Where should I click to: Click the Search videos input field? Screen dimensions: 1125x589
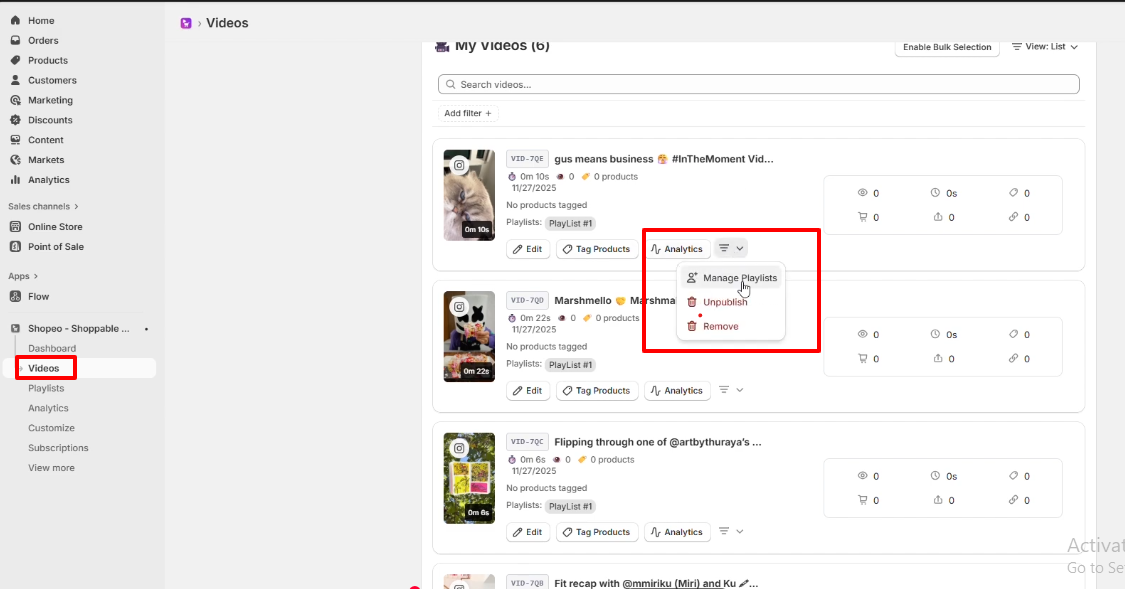758,85
